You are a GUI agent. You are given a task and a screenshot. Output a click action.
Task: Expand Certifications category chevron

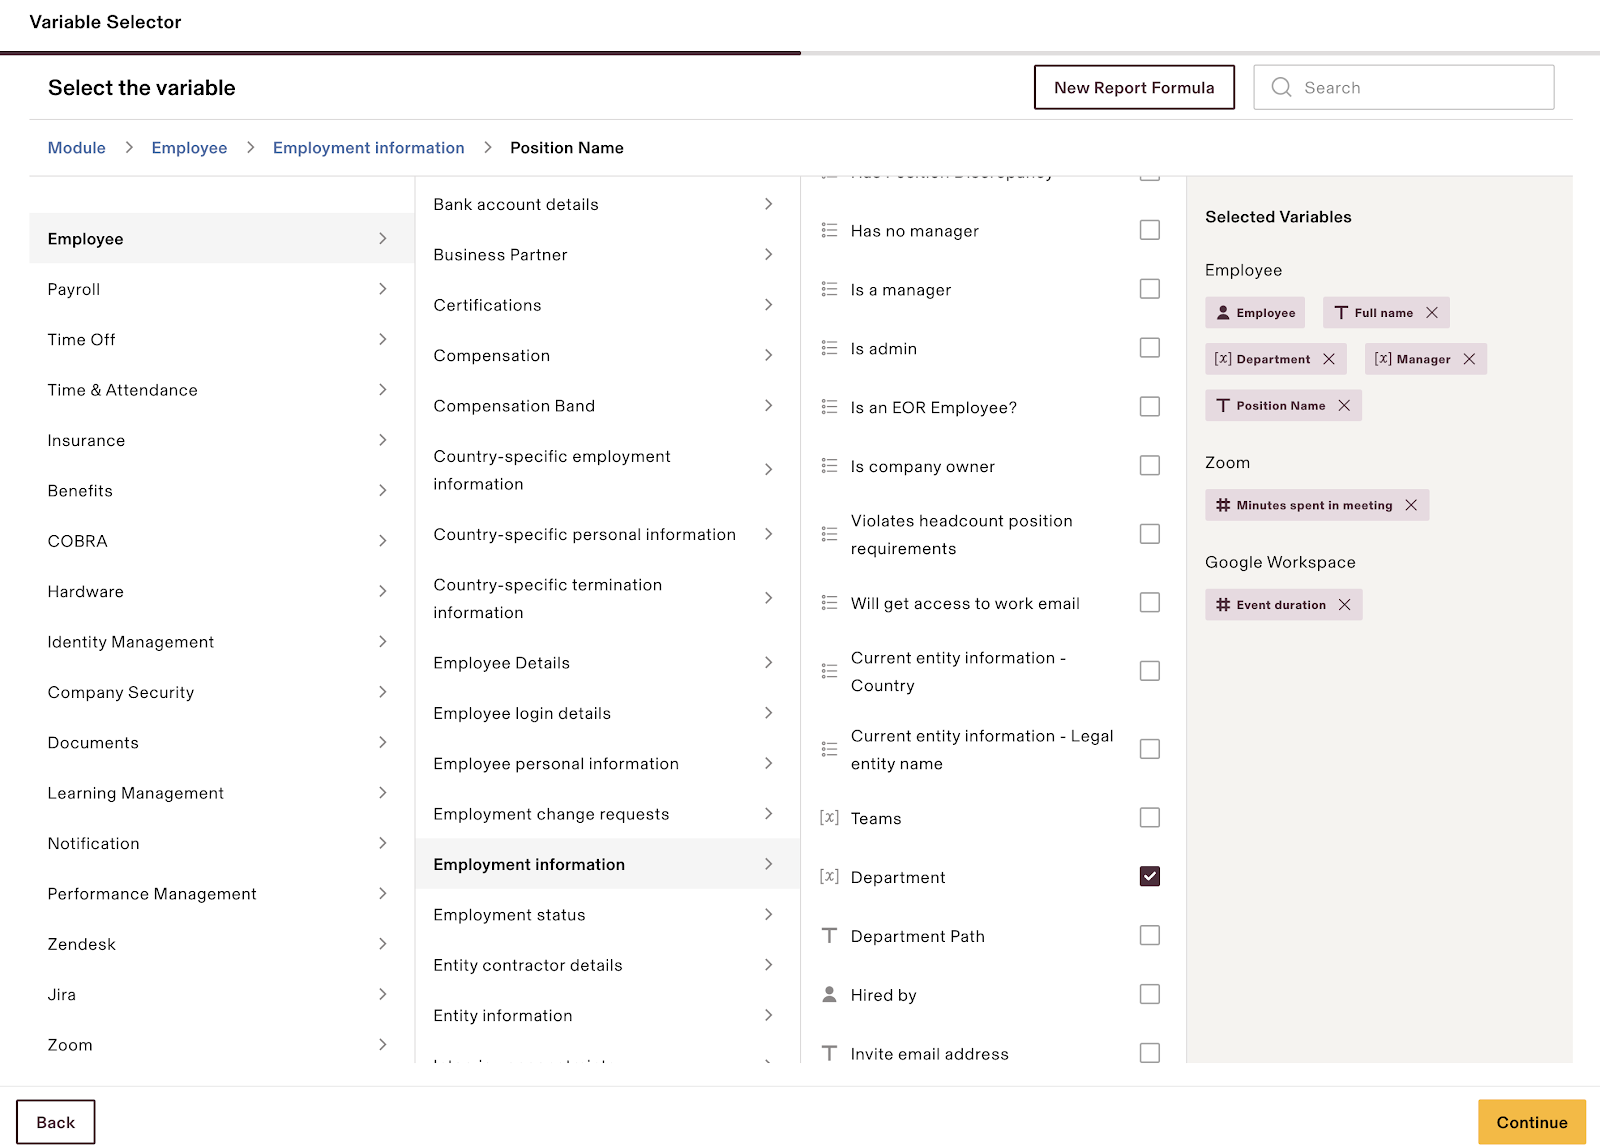768,305
